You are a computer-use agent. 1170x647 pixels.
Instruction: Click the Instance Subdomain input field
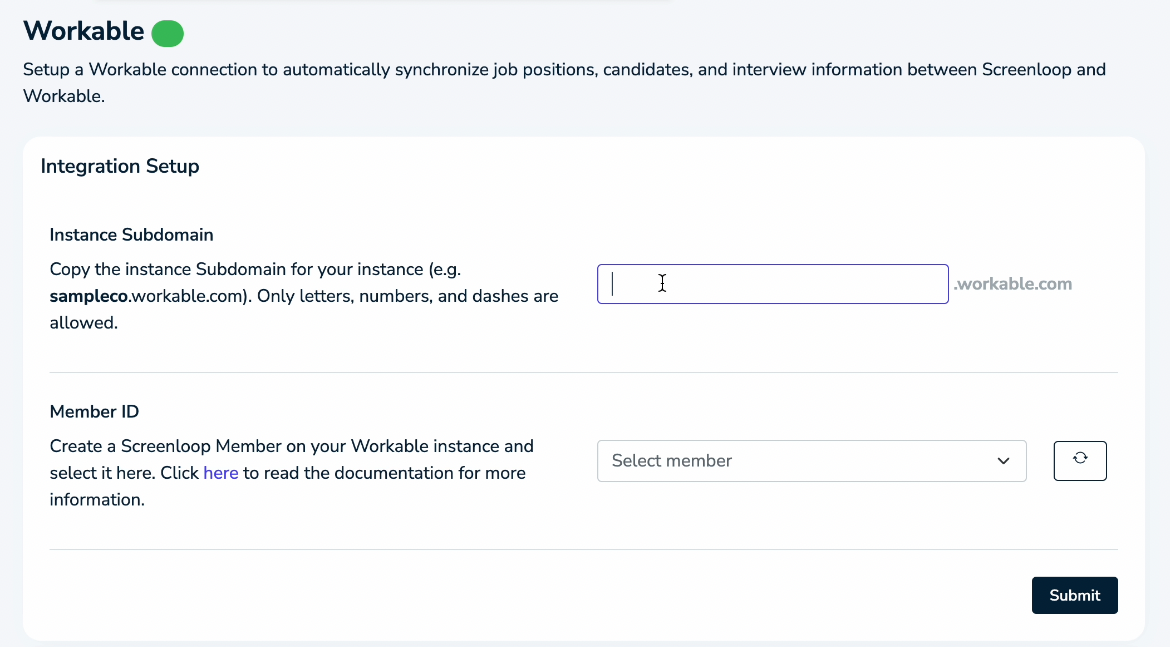pyautogui.click(x=772, y=284)
